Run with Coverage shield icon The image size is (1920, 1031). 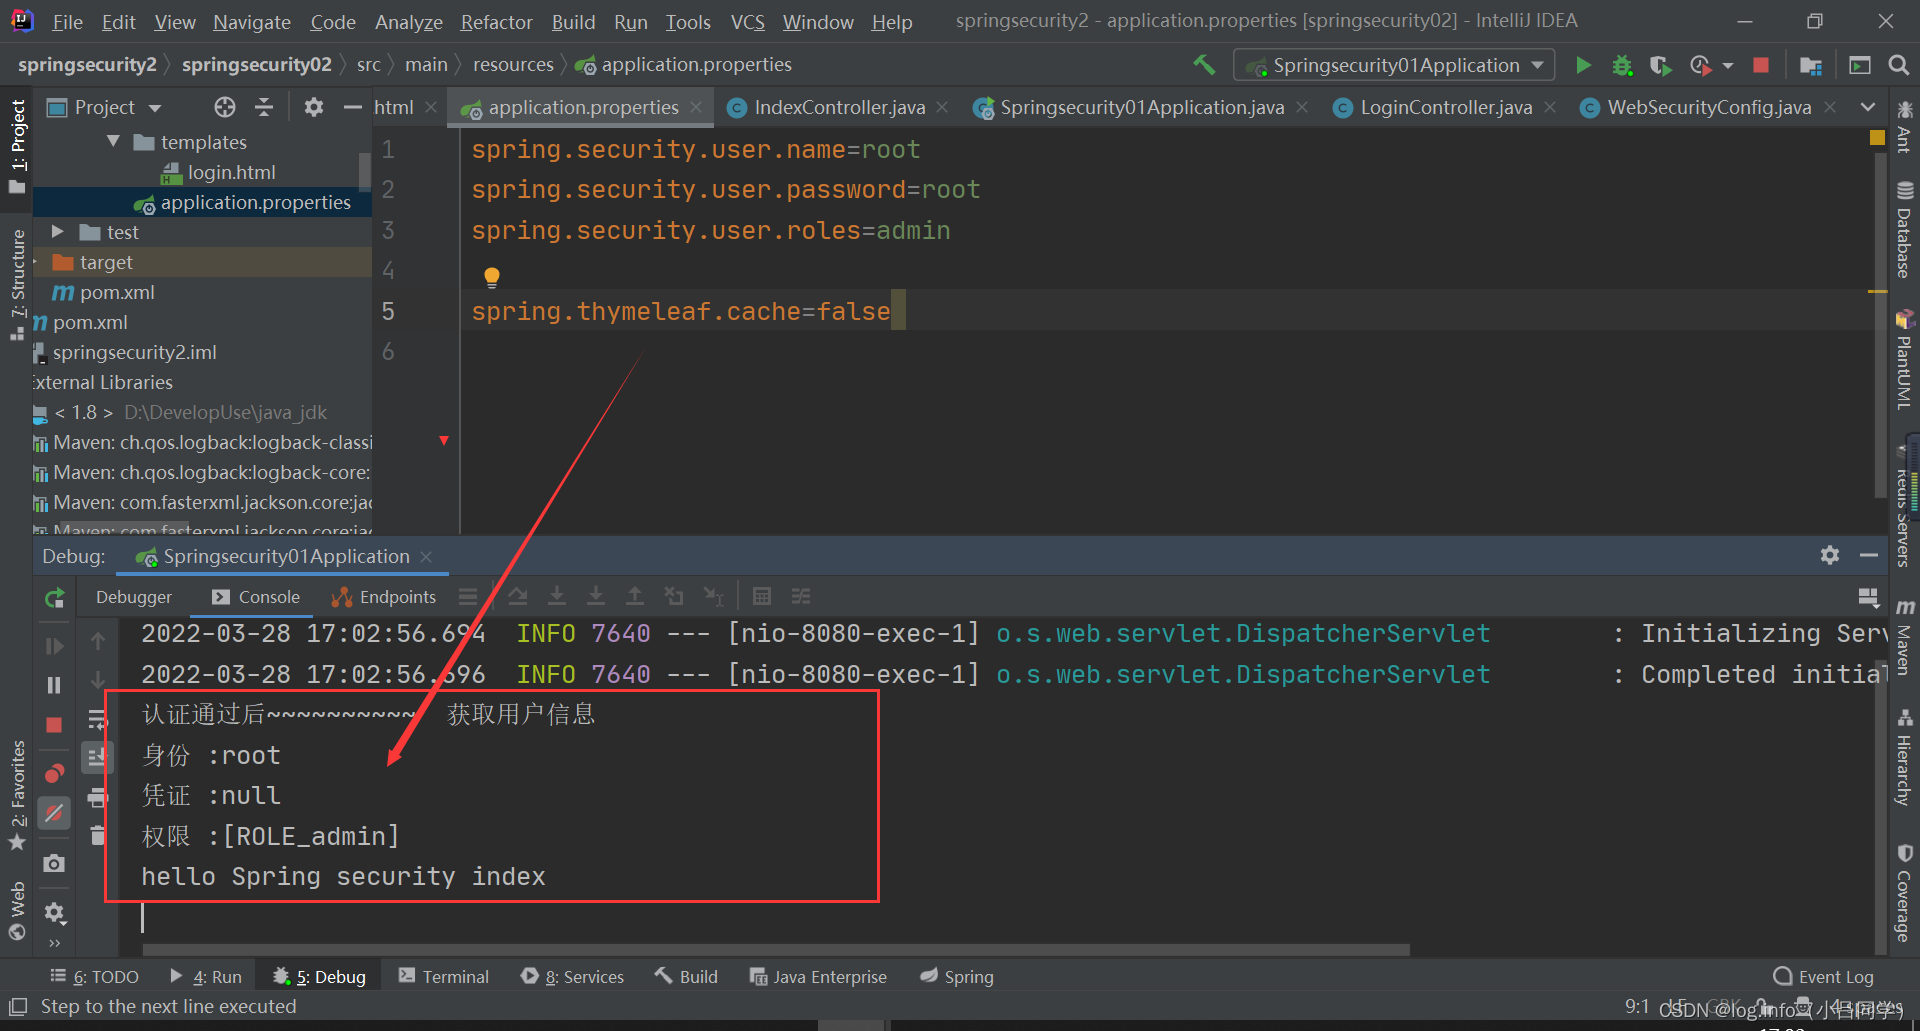pyautogui.click(x=1661, y=65)
